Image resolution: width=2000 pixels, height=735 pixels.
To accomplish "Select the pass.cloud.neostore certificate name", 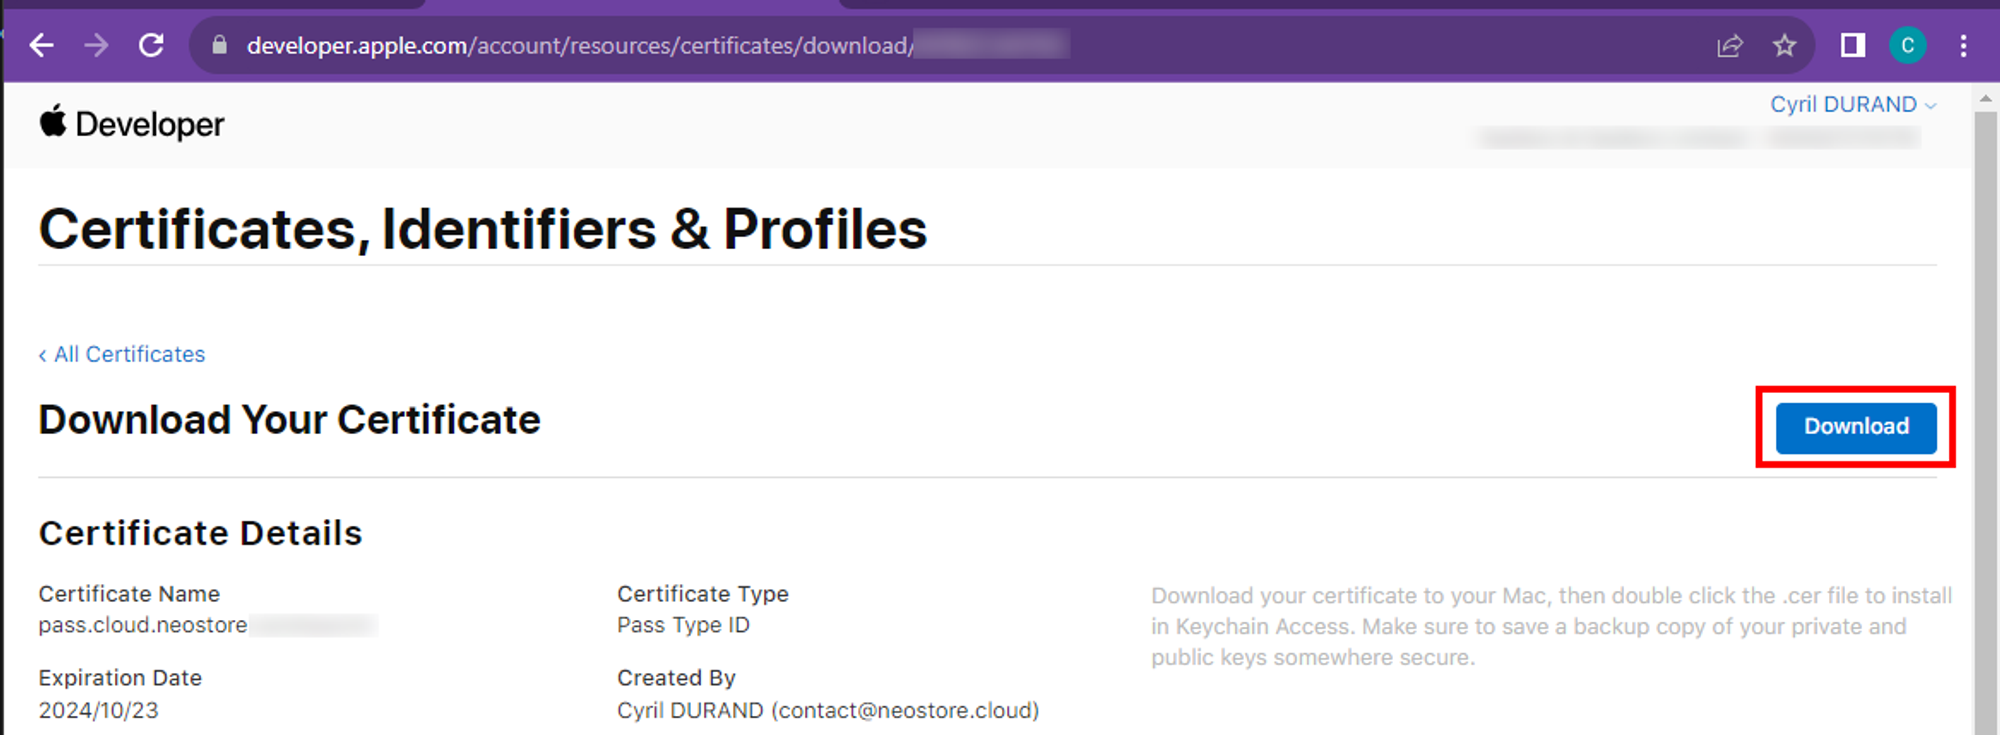I will click(x=143, y=625).
